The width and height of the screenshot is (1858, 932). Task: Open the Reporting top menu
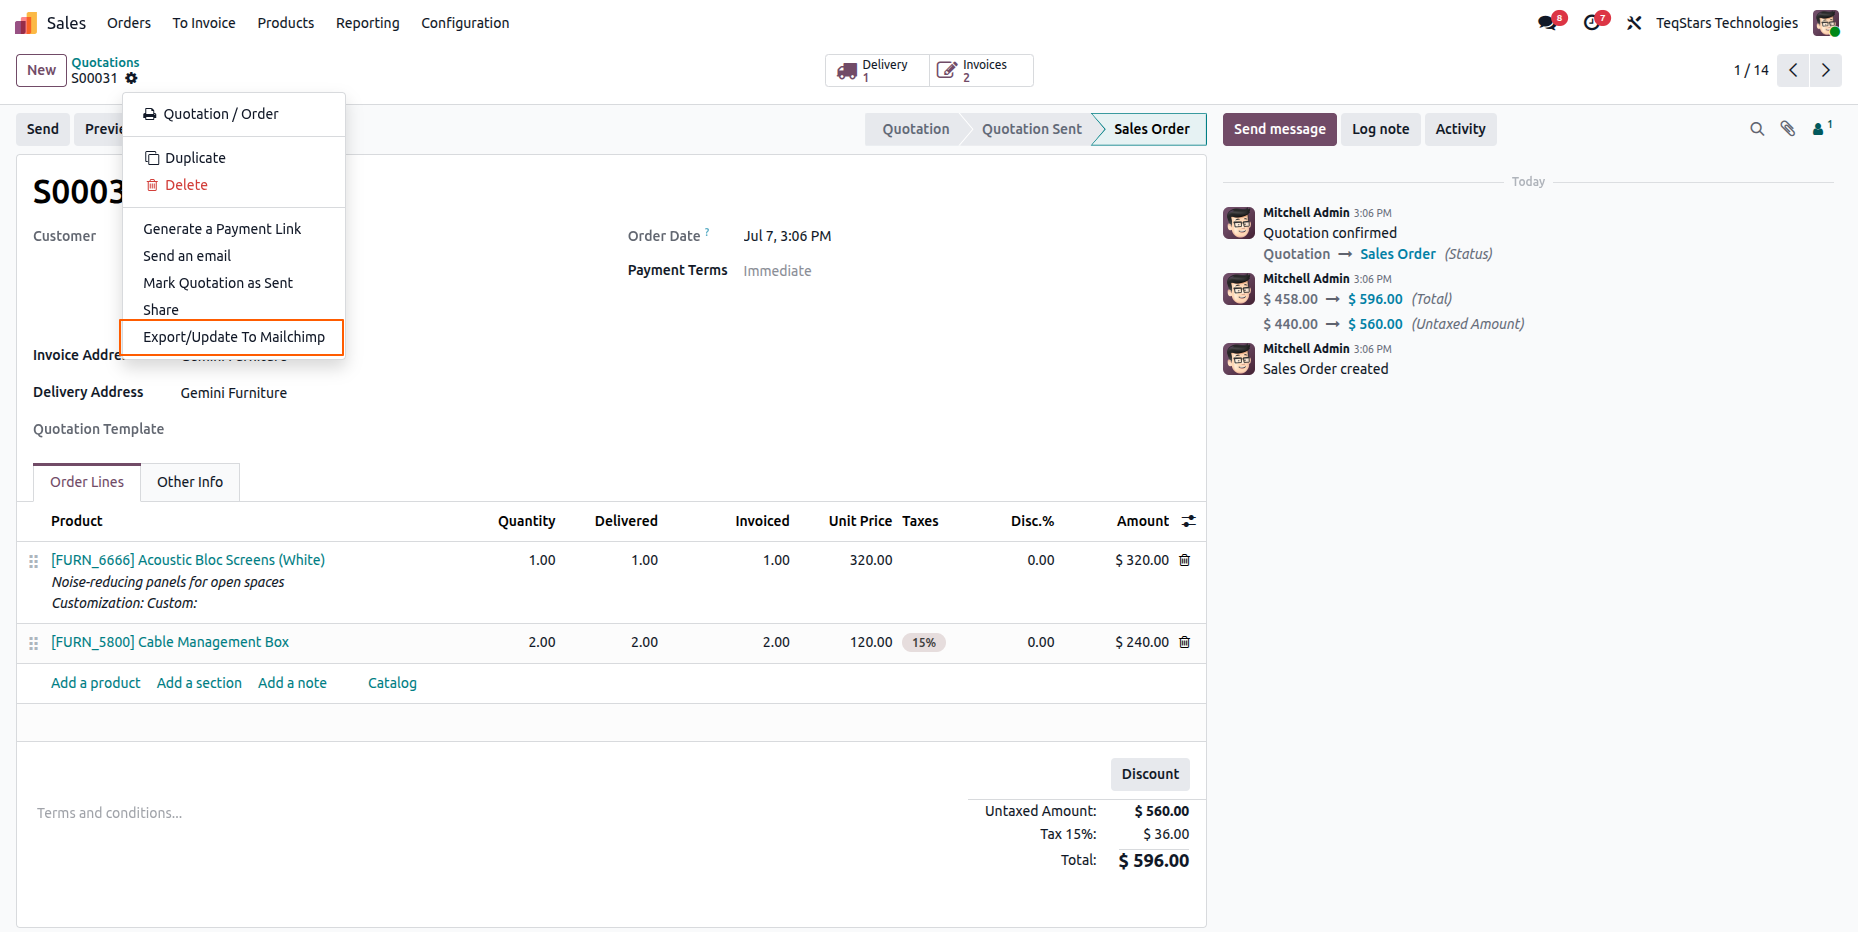[367, 23]
